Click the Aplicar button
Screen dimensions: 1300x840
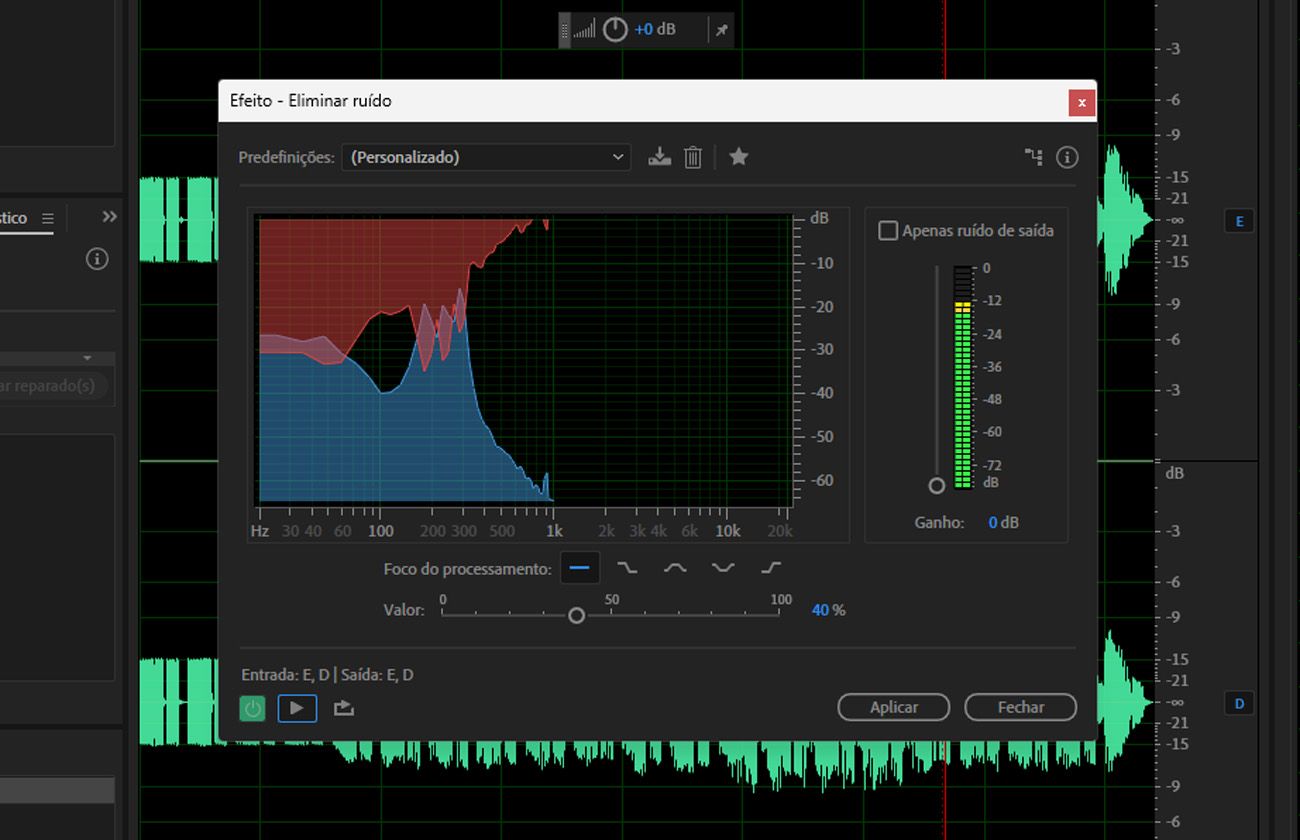[893, 707]
